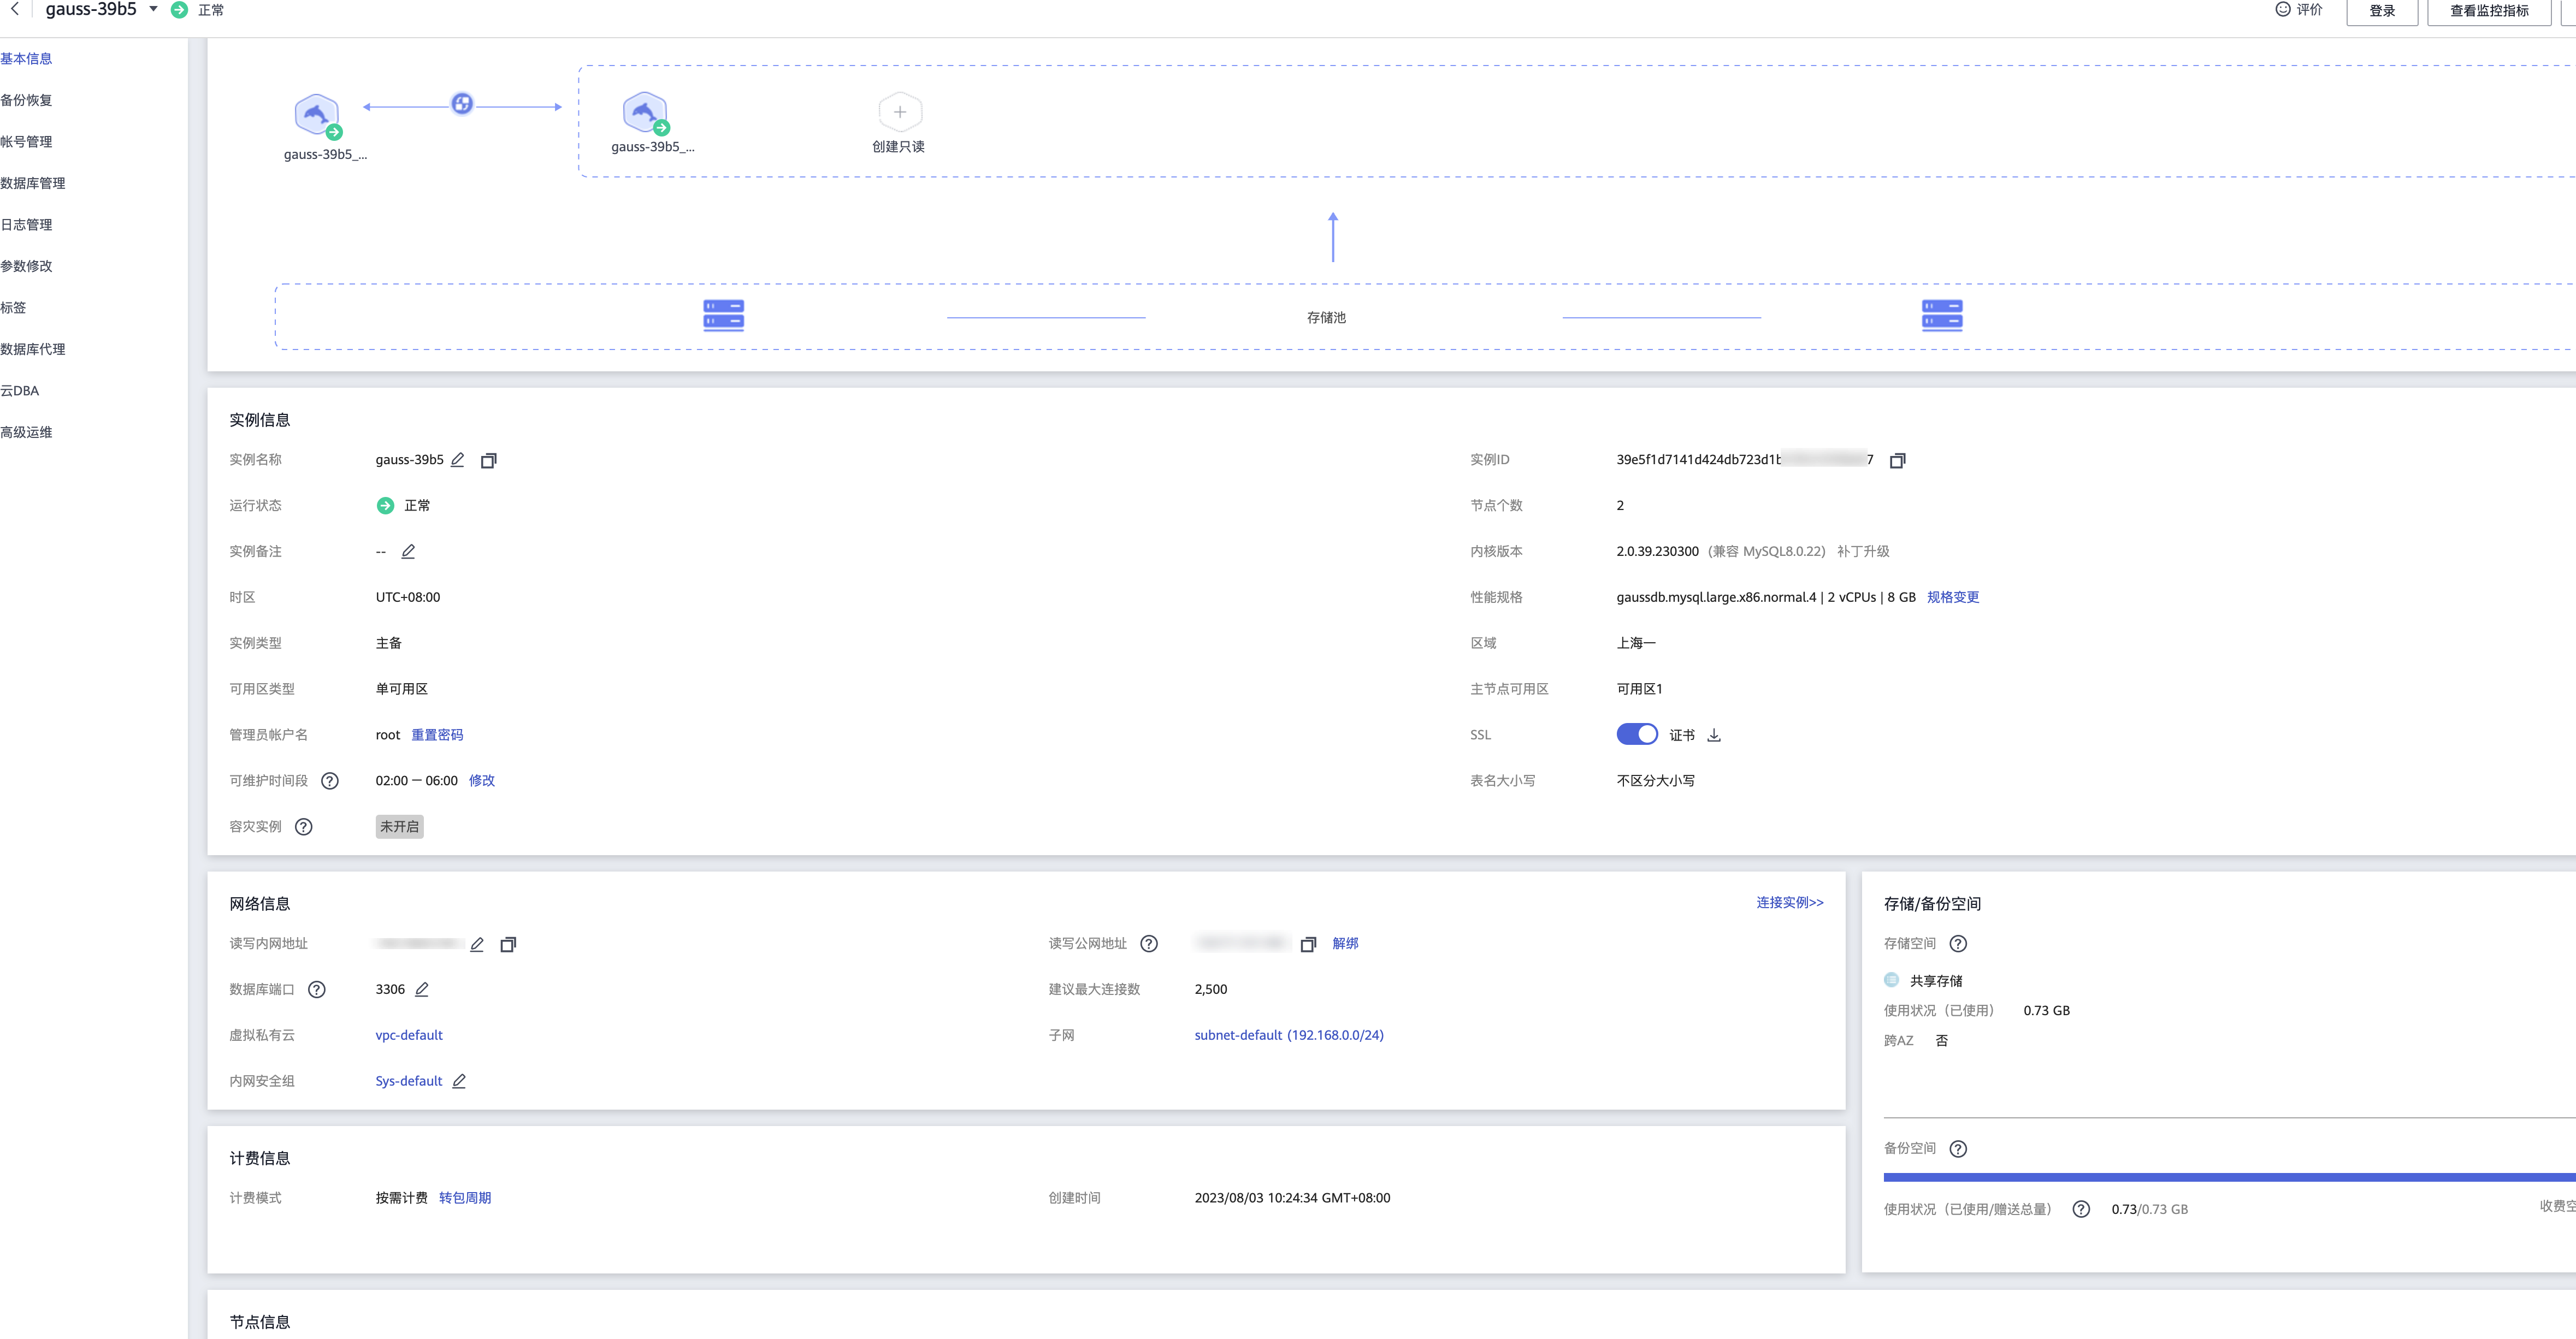Edit the Sys-default security group
The height and width of the screenshot is (1339, 2576).
pyautogui.click(x=459, y=1081)
